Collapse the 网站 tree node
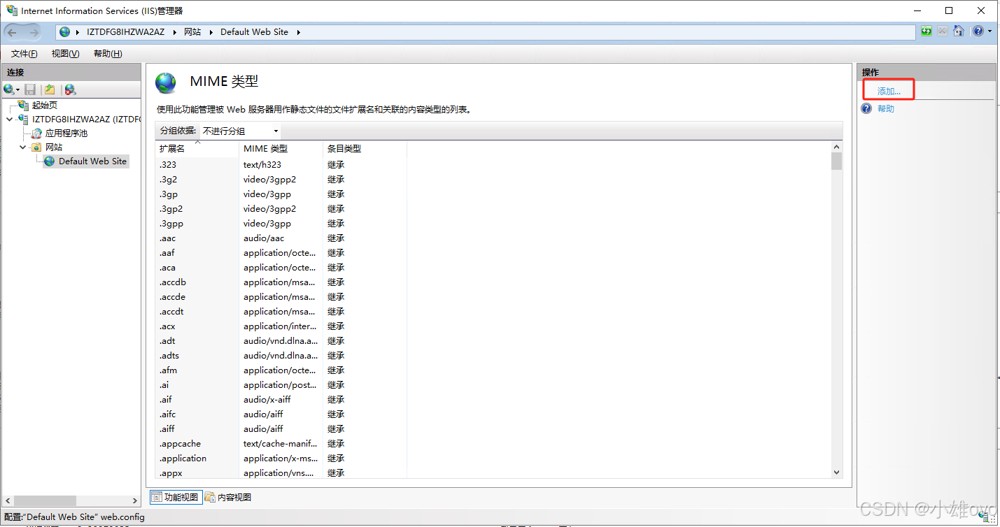The height and width of the screenshot is (527, 1000). point(23,147)
